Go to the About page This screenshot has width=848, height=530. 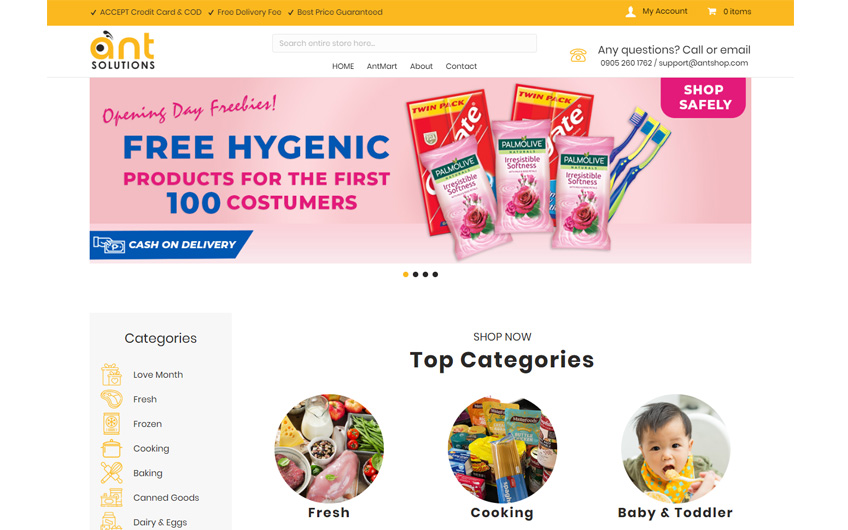tap(421, 66)
